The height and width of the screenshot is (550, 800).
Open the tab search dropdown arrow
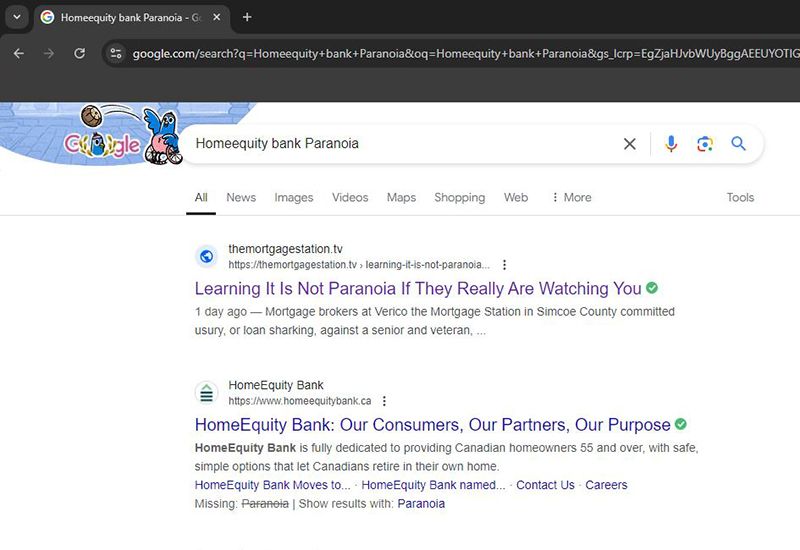[x=17, y=17]
